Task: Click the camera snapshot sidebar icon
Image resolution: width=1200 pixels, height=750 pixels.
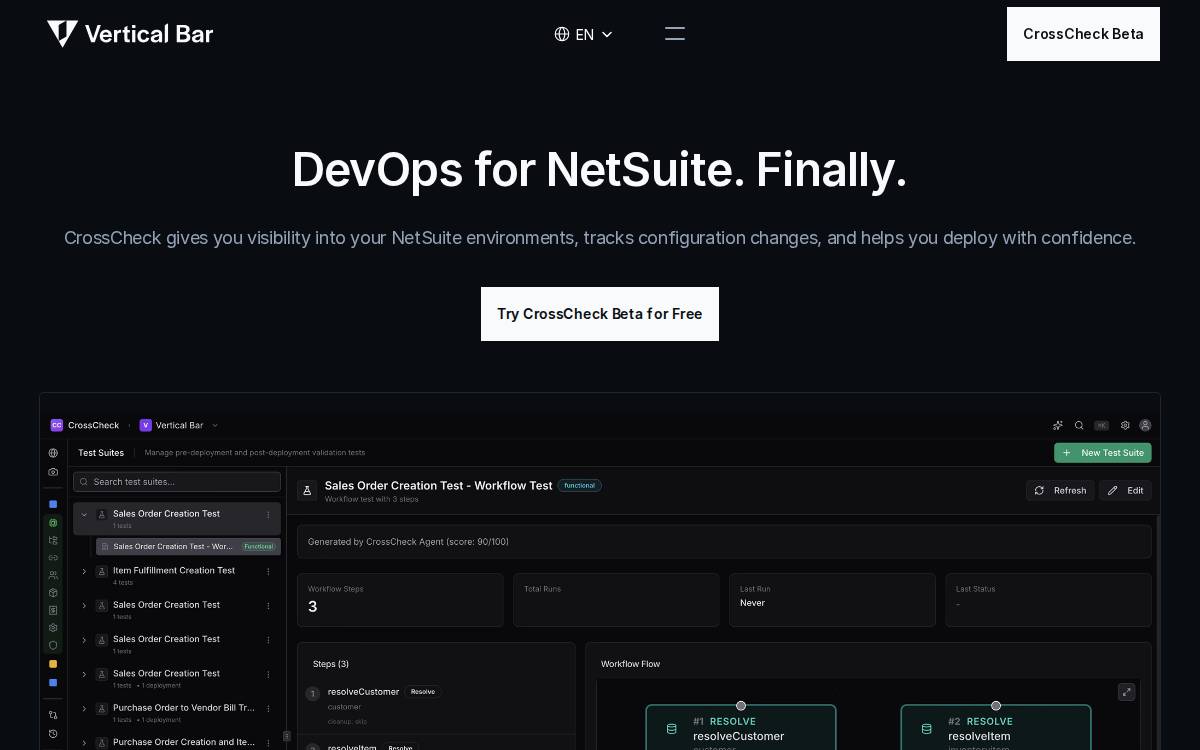Action: (53, 472)
